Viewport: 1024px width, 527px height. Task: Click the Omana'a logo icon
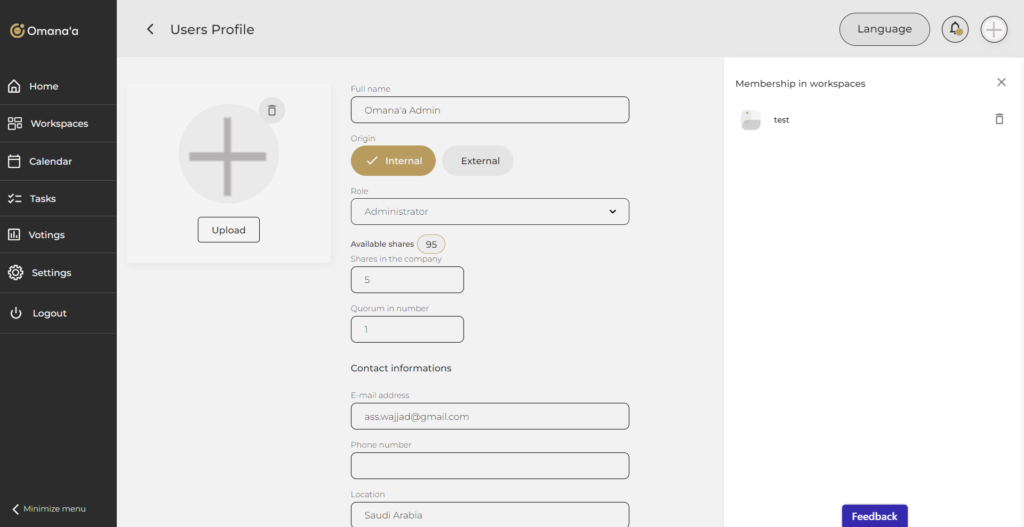(x=17, y=31)
